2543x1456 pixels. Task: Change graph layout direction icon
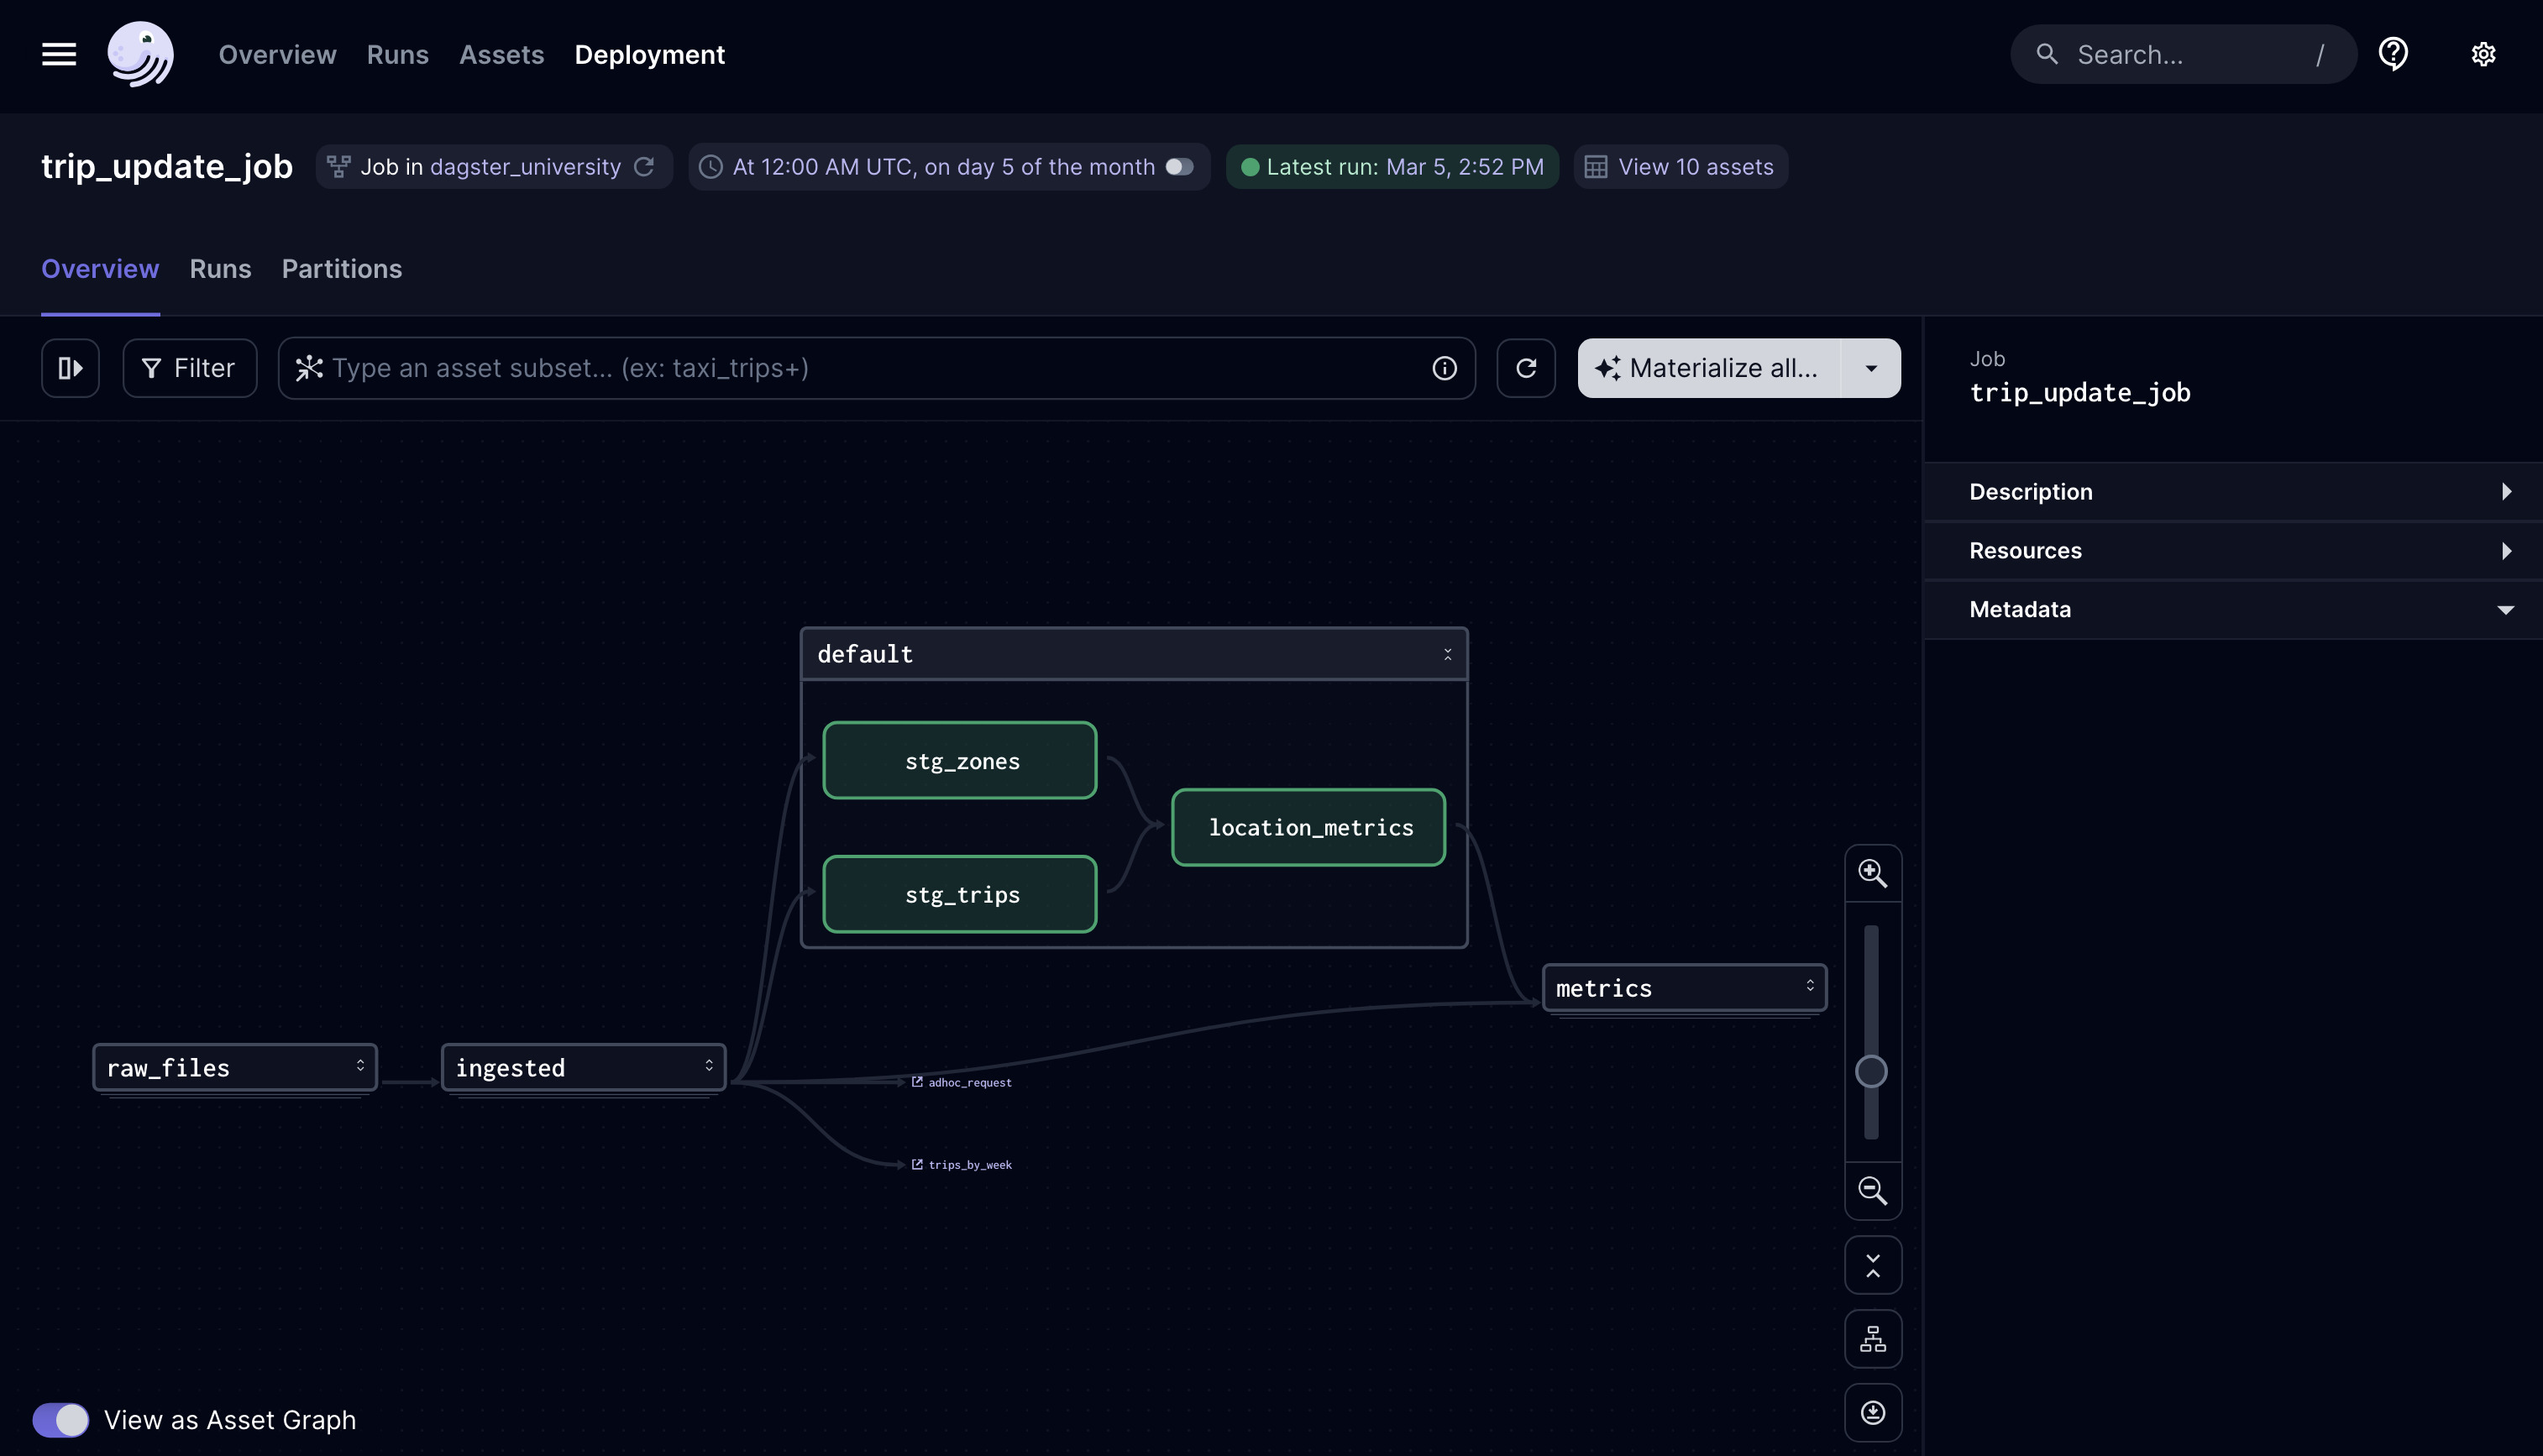click(x=1873, y=1339)
